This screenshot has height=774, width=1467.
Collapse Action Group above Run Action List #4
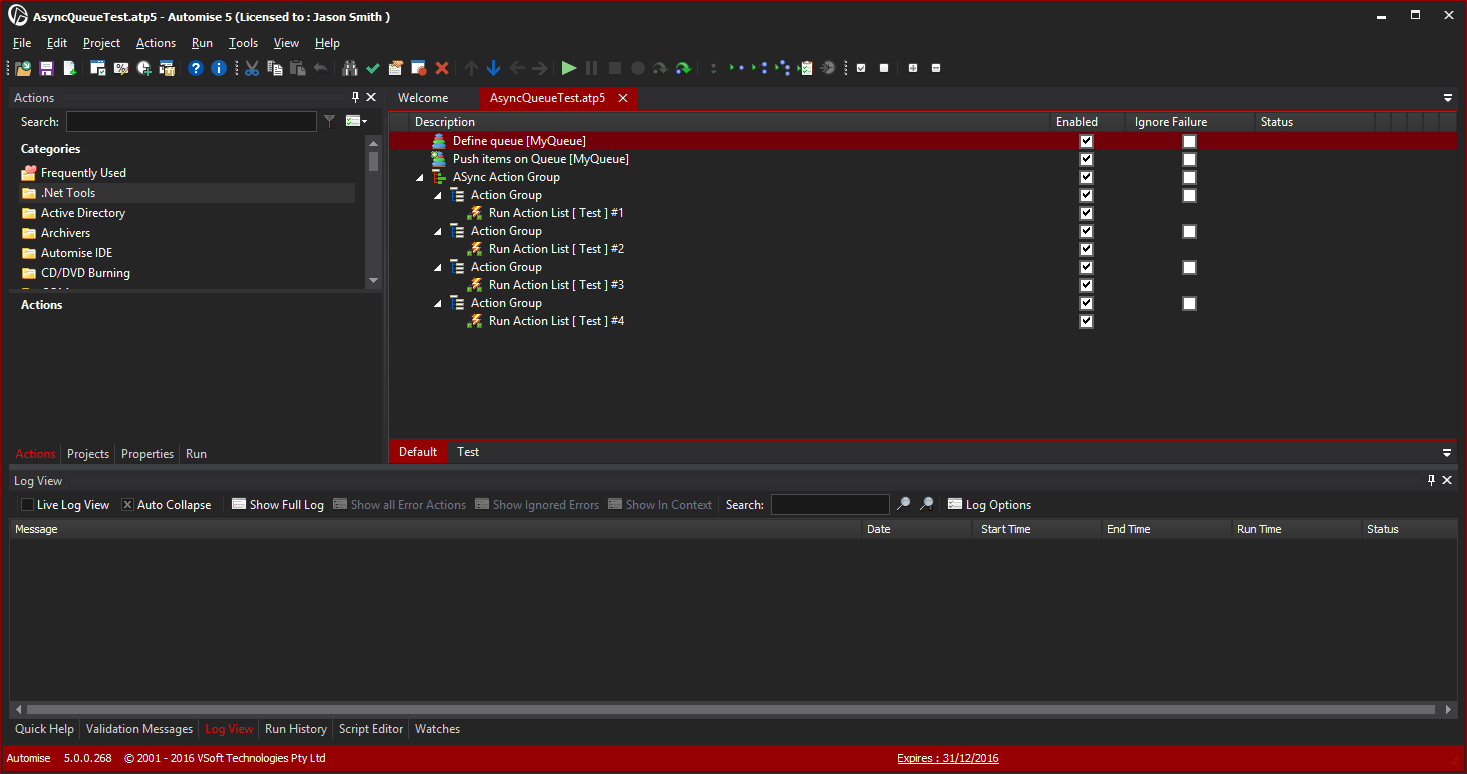tap(438, 304)
